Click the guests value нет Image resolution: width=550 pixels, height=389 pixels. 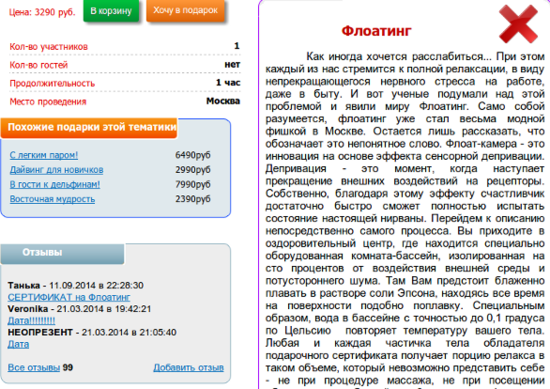(232, 65)
